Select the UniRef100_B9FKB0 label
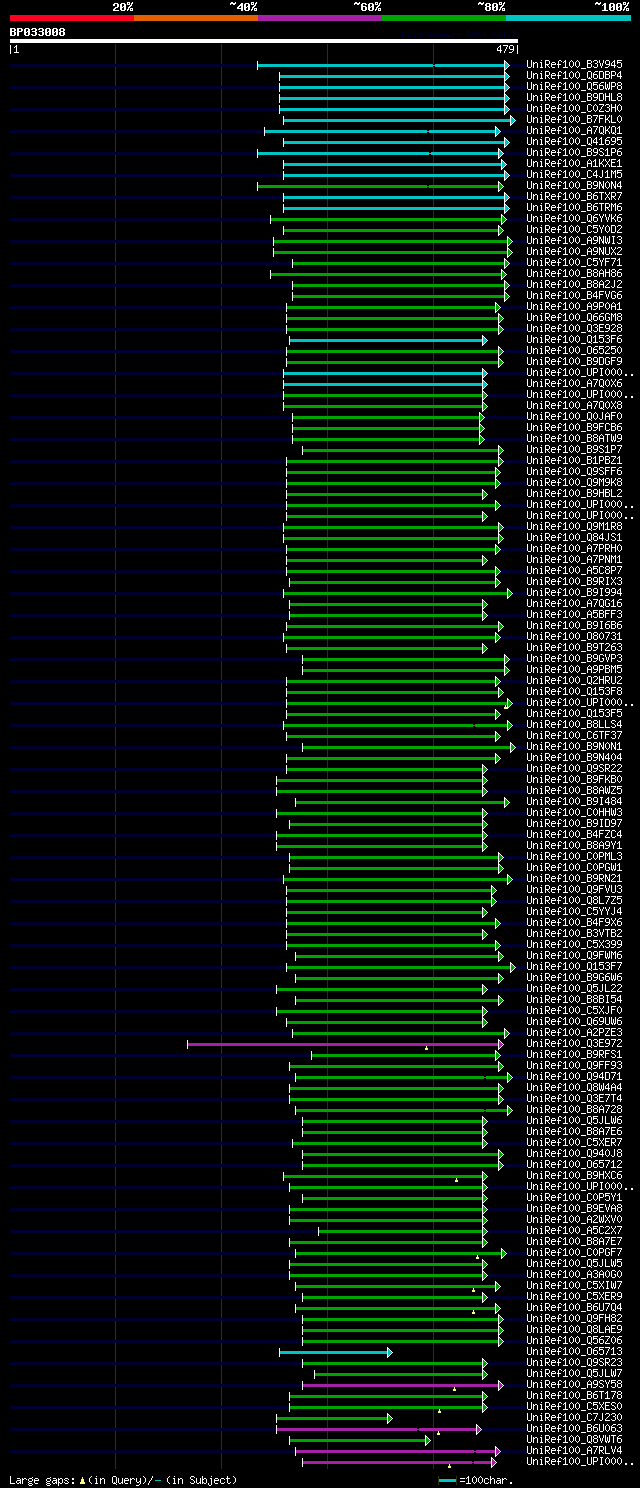 574,780
